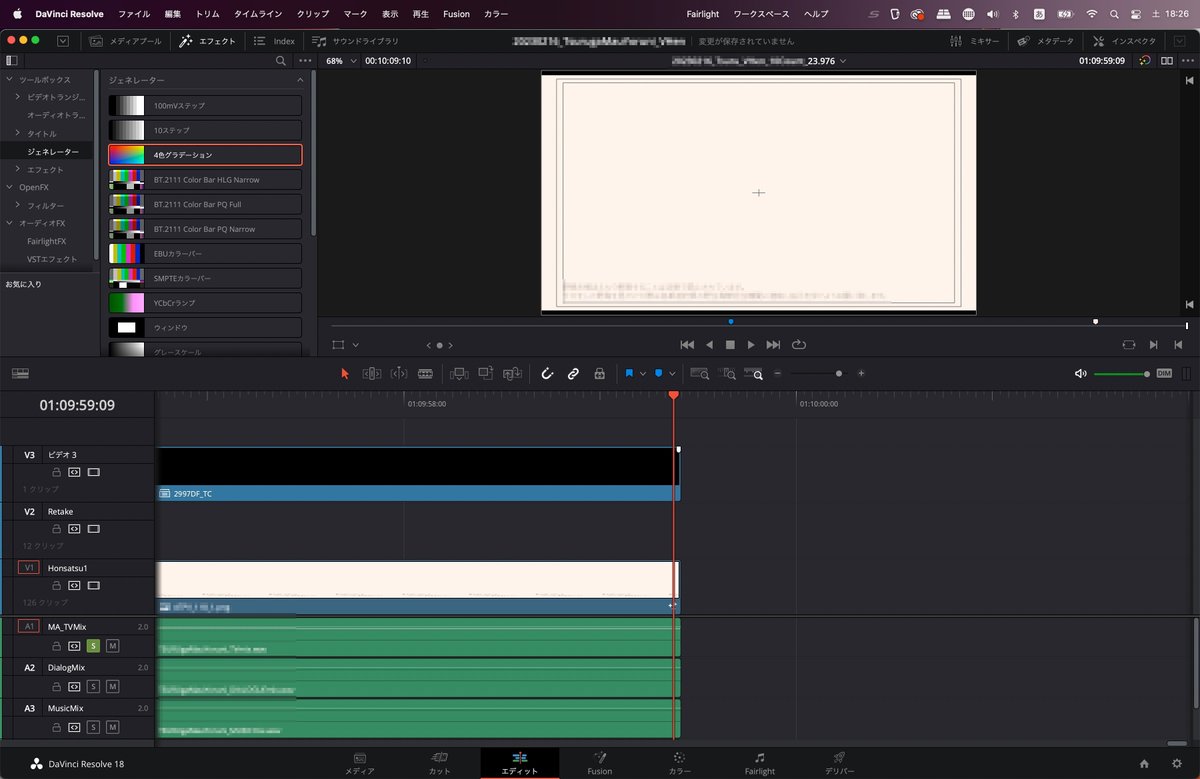Collapse the OpenFX tree section
The image size is (1200, 779).
(10, 187)
